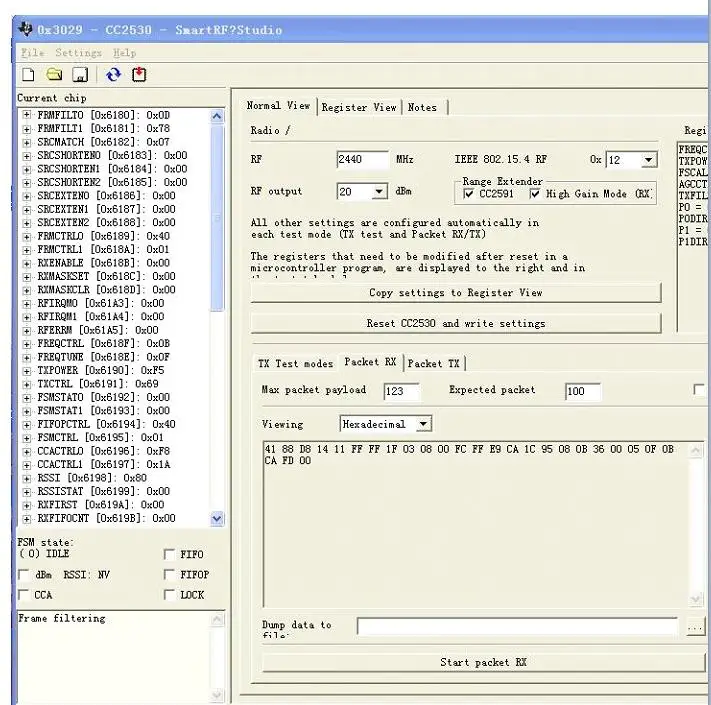The height and width of the screenshot is (705, 711).
Task: Expand the FREQCTRL register node
Action: [27, 344]
